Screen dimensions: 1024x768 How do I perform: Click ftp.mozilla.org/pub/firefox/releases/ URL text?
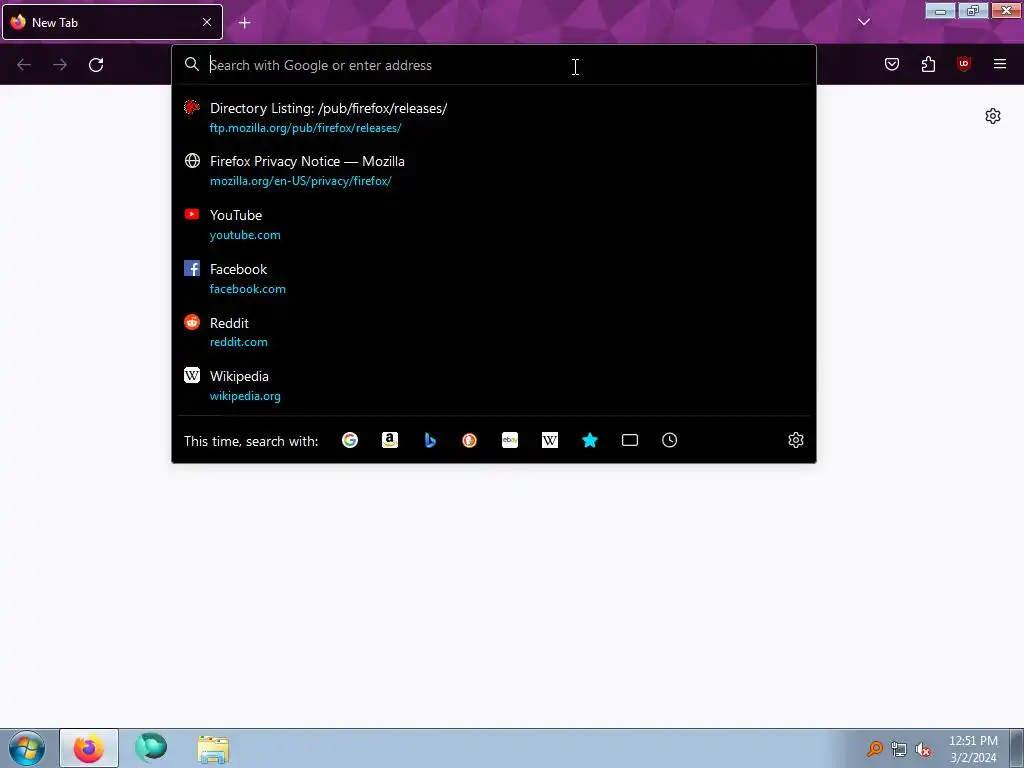coord(306,128)
